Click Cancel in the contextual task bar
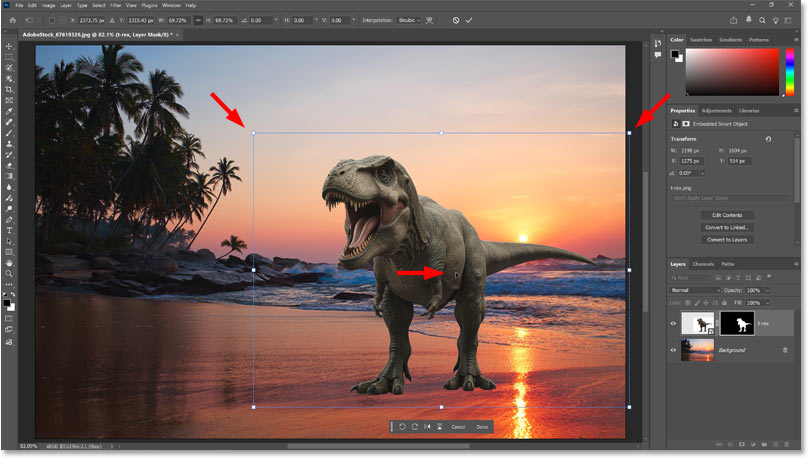Image resolution: width=809 pixels, height=459 pixels. coord(458,427)
